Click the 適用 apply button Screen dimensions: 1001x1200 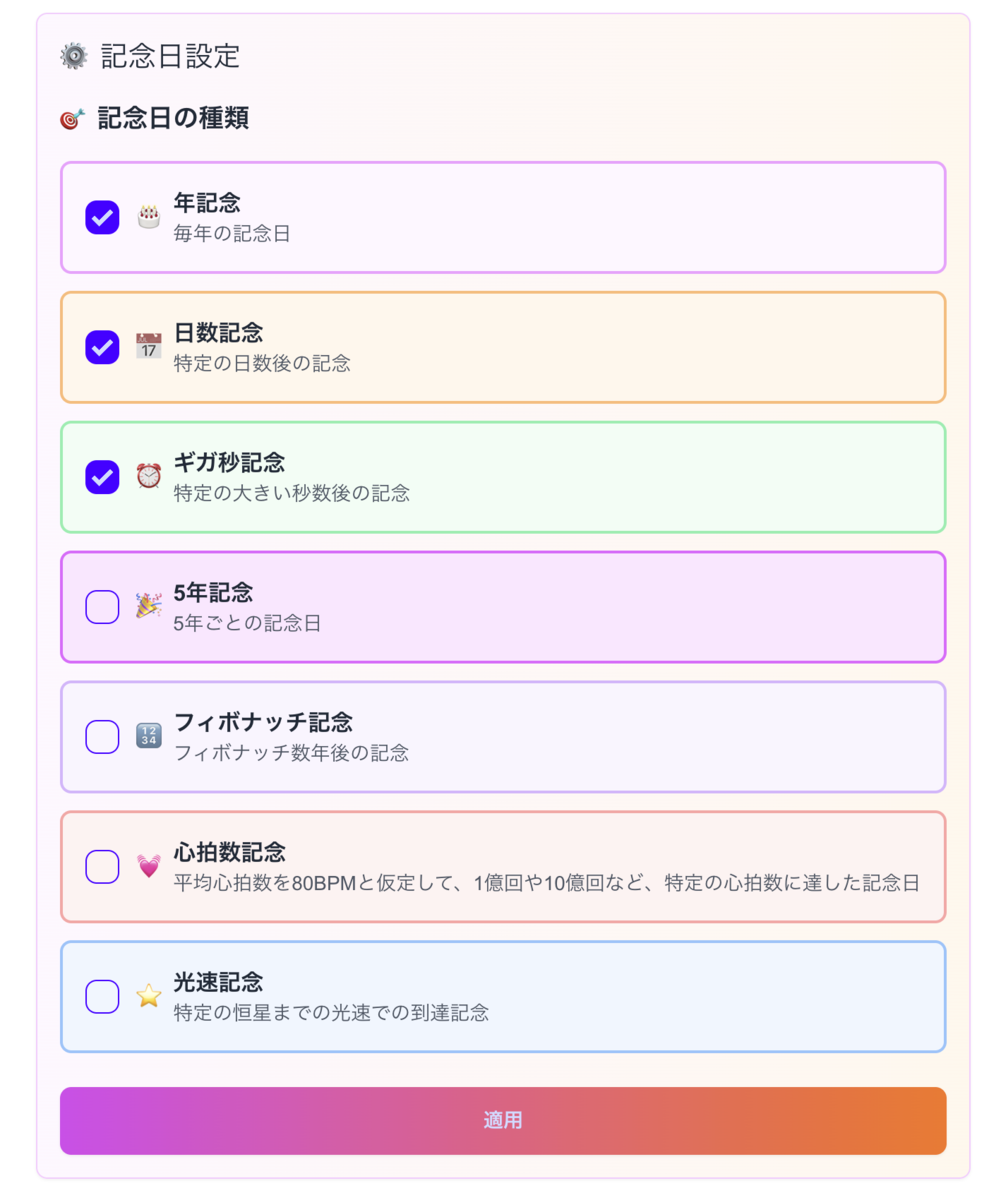[x=503, y=1121]
